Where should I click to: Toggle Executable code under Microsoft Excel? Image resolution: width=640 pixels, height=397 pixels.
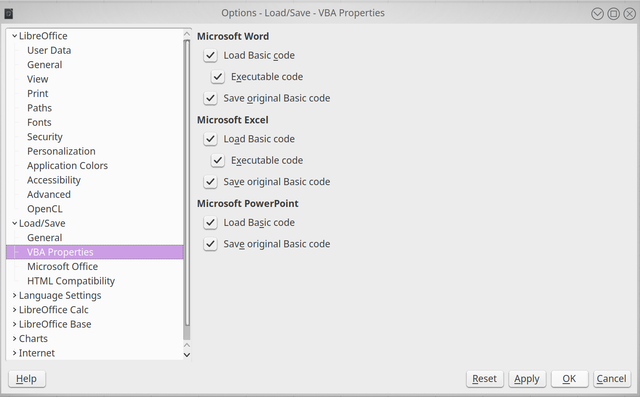pos(218,160)
